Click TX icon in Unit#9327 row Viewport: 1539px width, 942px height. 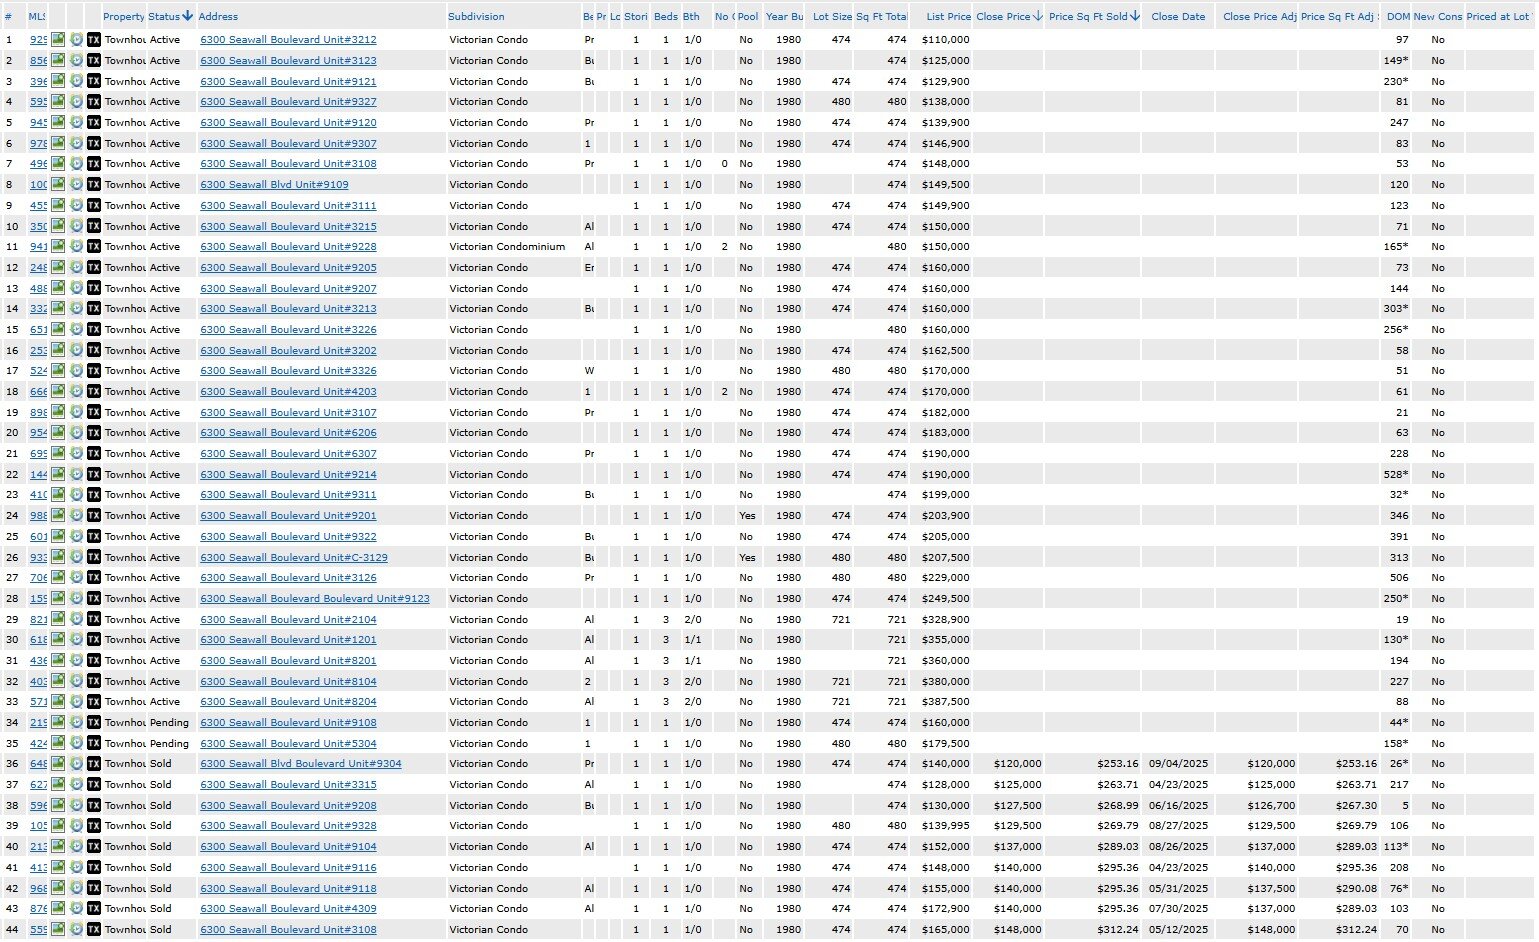point(94,102)
